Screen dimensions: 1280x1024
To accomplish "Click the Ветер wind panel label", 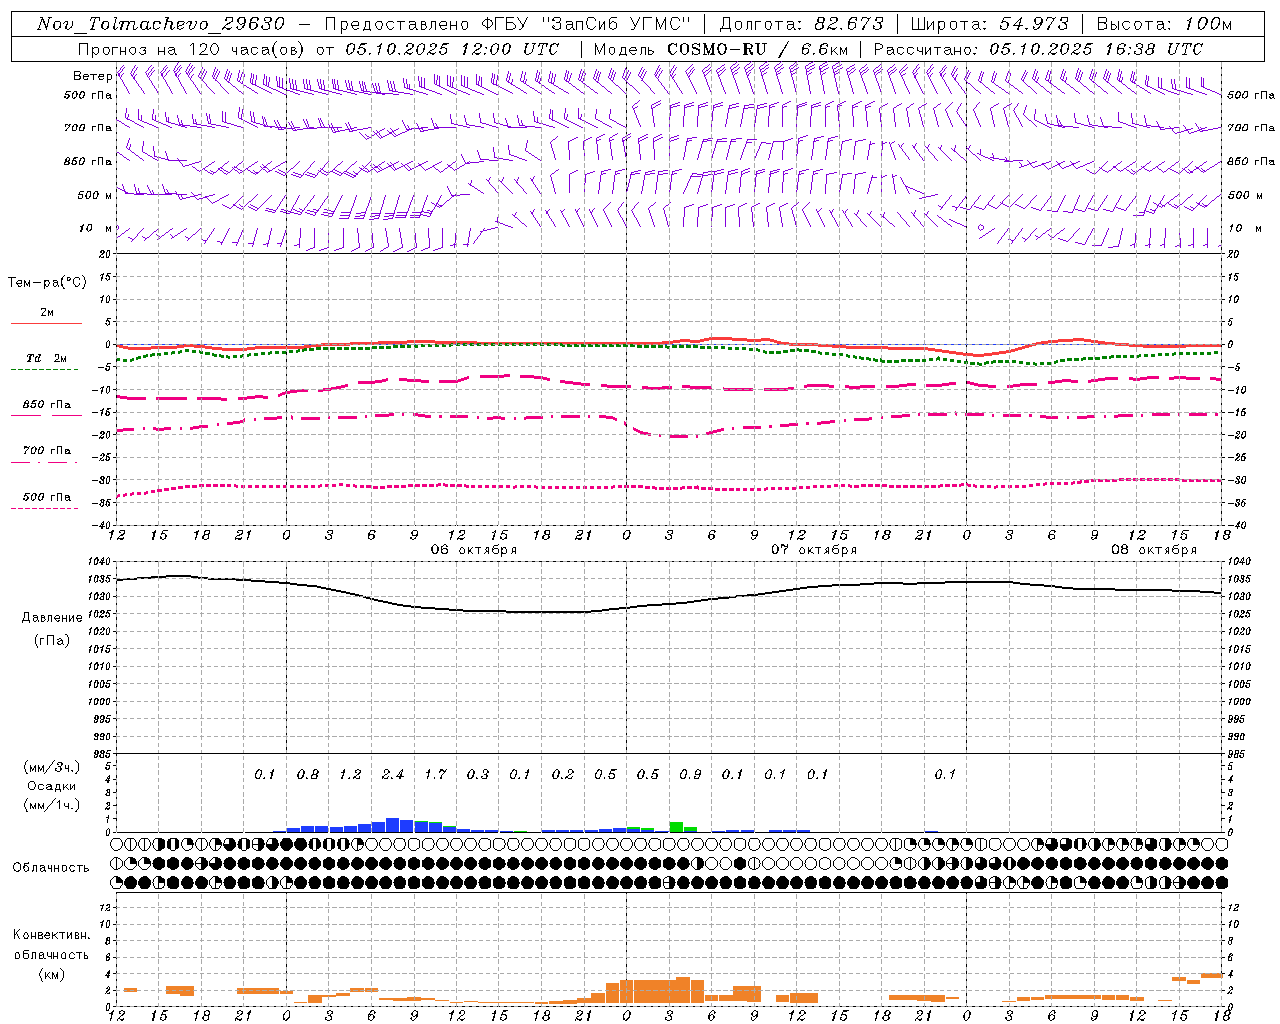I will (93, 76).
